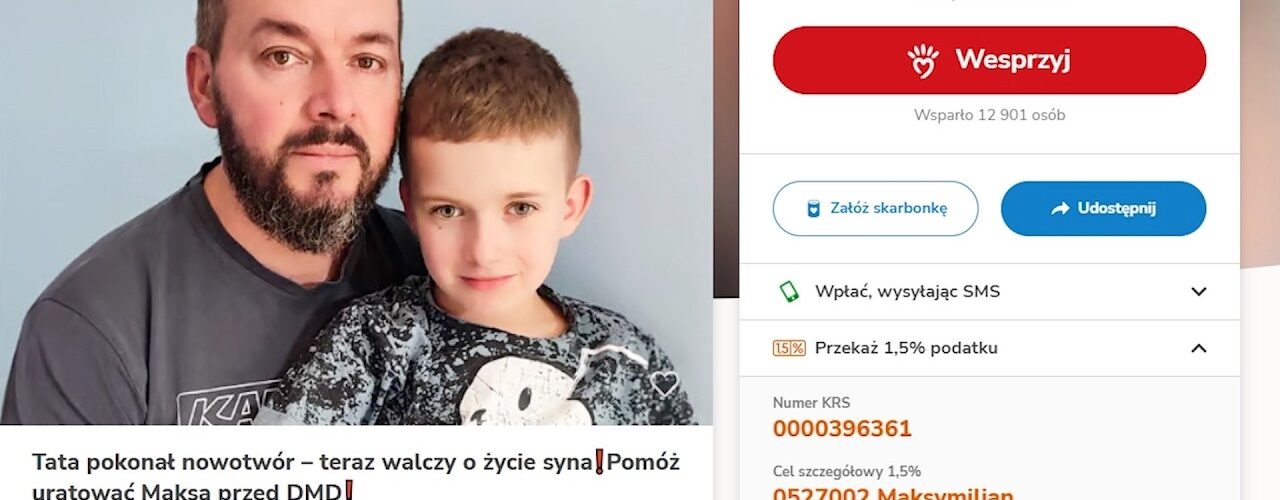Screen dimensions: 1280x500
Task: Click the Wsparło 12 901 osób supporter count
Action: (x=989, y=115)
